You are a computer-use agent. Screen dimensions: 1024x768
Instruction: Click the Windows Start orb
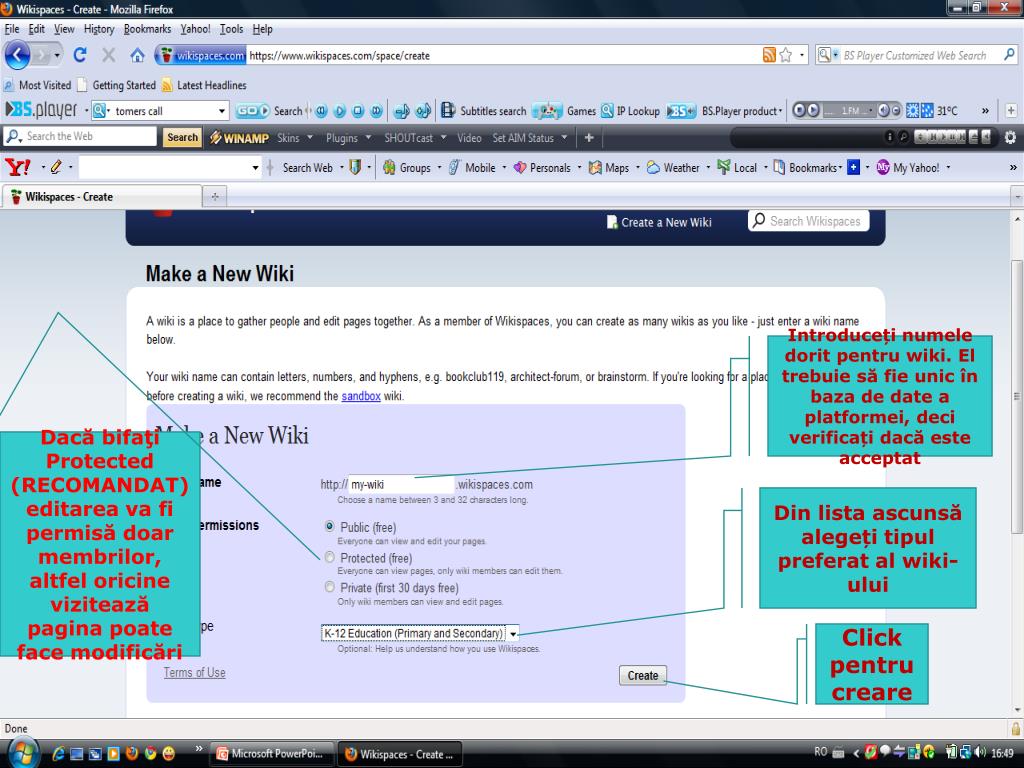[23, 753]
